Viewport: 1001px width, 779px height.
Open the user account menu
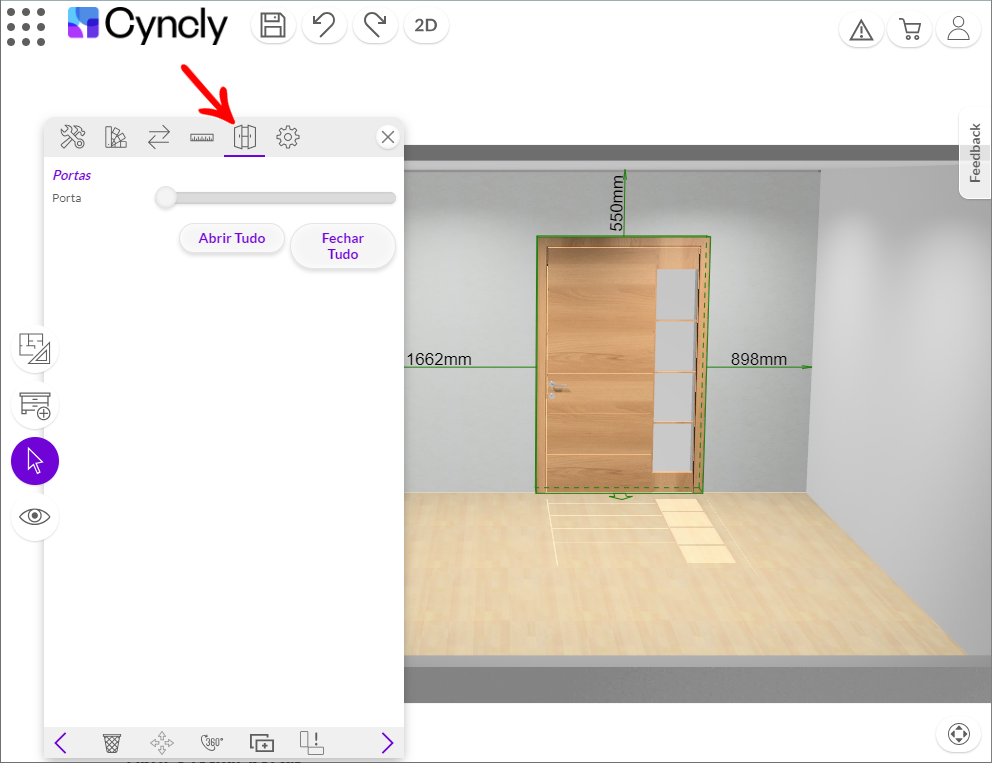[x=958, y=29]
